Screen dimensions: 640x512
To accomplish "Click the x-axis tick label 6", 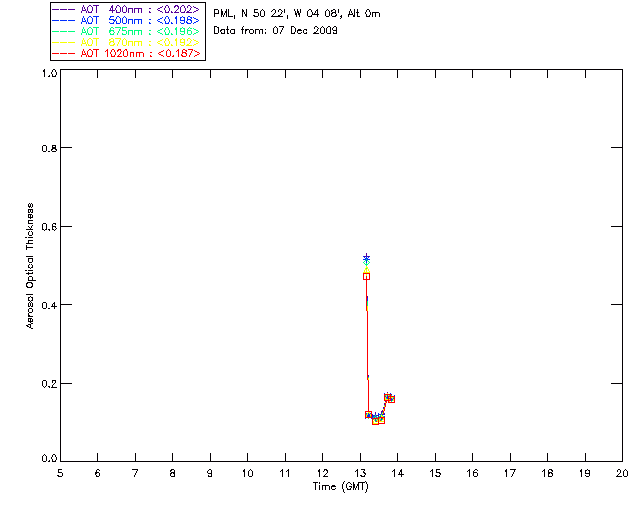I will (98, 473).
